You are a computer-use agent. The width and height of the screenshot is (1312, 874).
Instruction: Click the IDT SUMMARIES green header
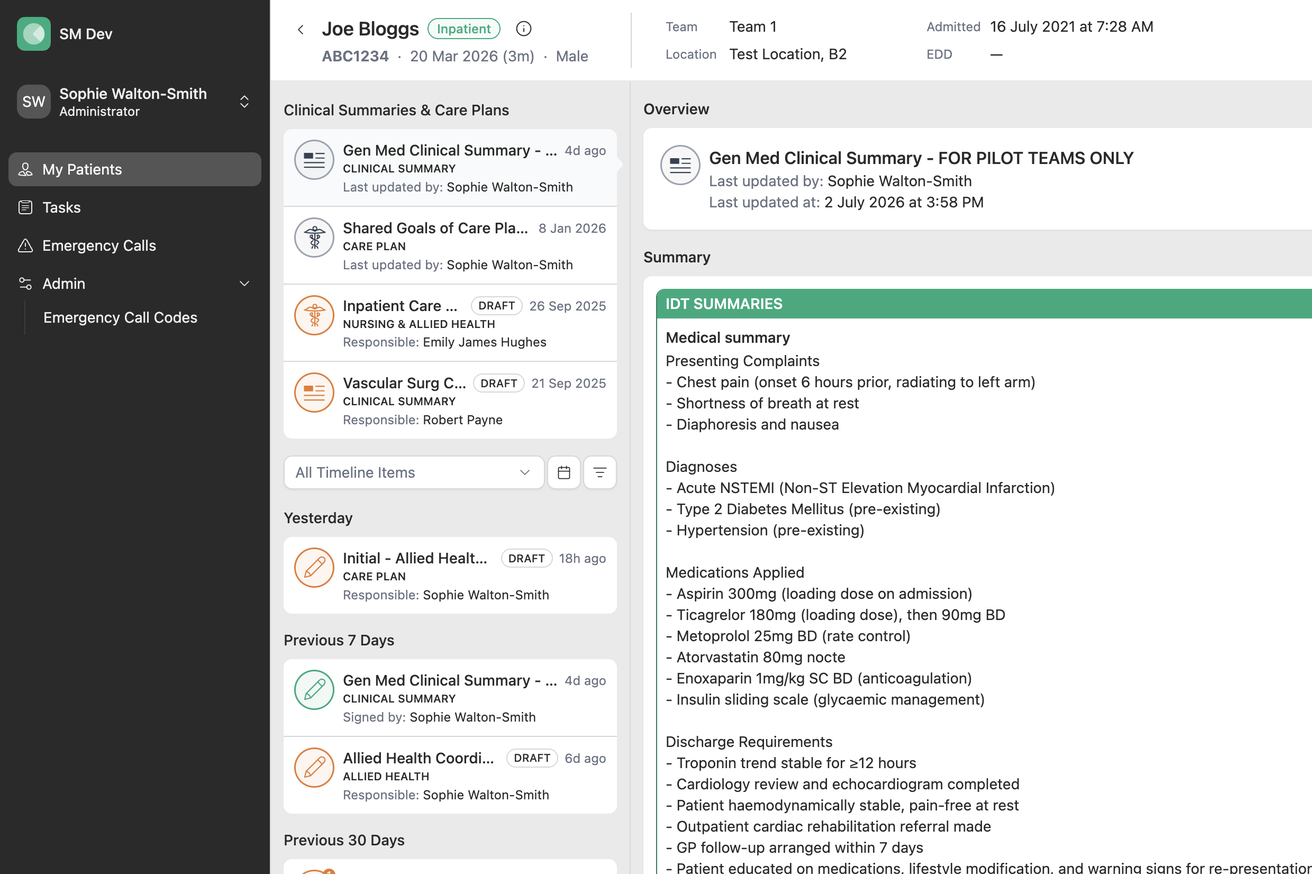tap(984, 304)
